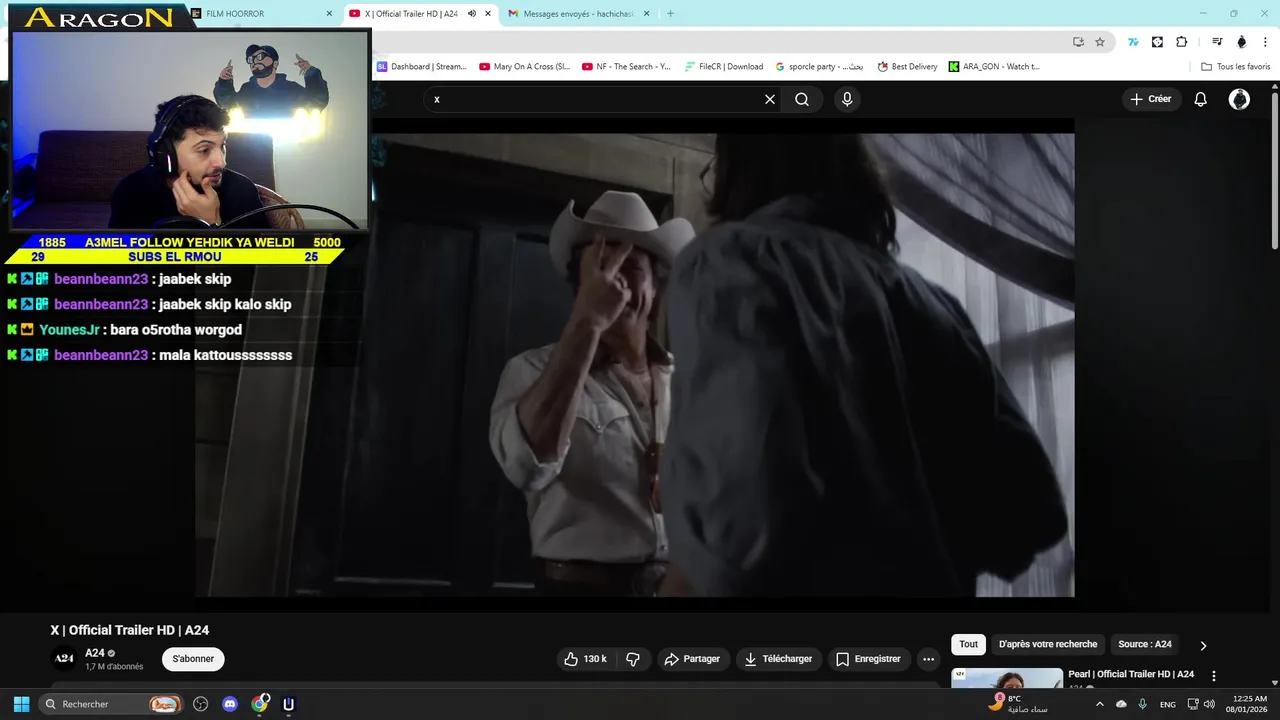Open the media control playlist icon
The width and height of the screenshot is (1280, 720).
(x=1217, y=42)
